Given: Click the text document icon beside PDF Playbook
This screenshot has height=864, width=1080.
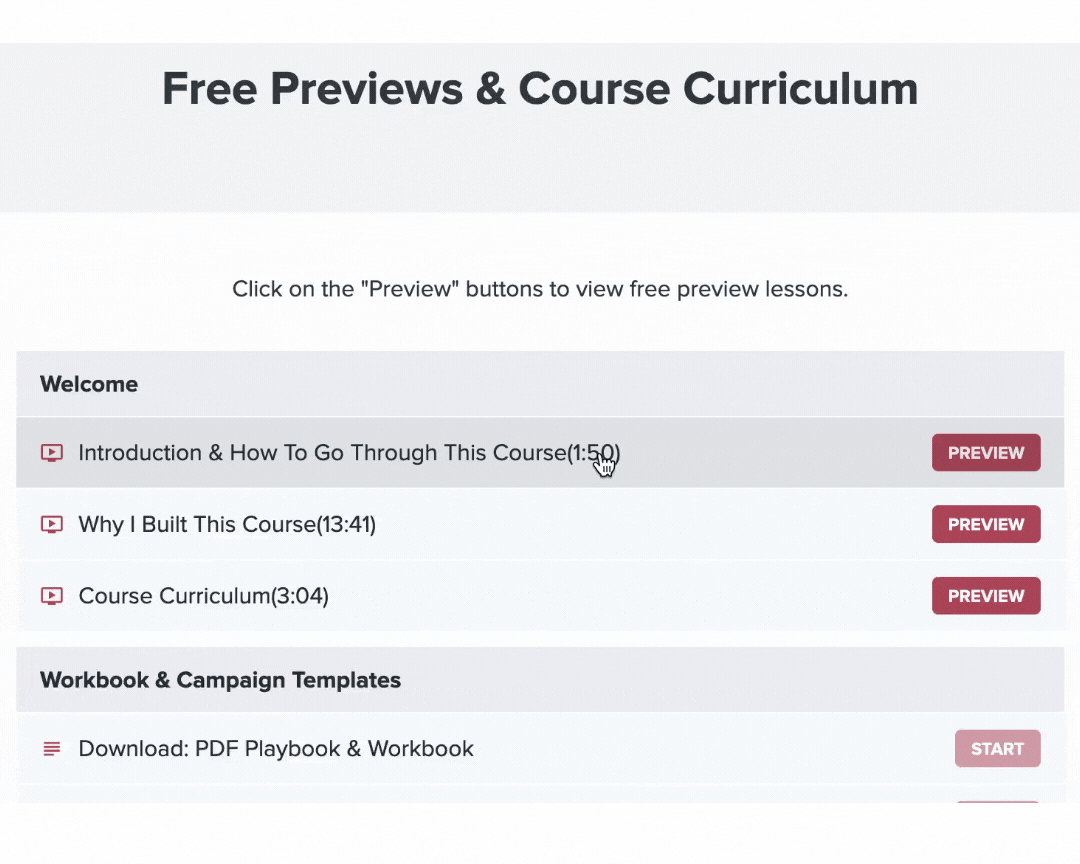Looking at the screenshot, I should coord(52,748).
